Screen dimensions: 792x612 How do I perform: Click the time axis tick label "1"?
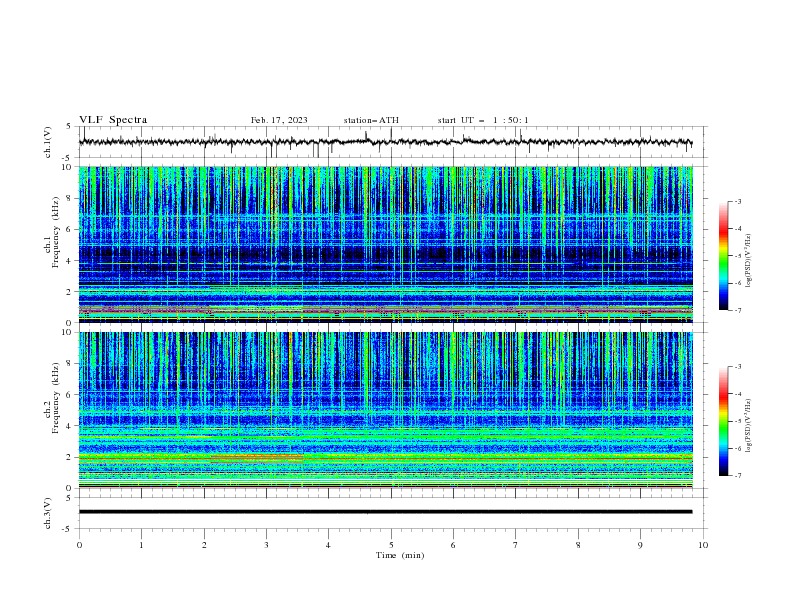pyautogui.click(x=141, y=545)
